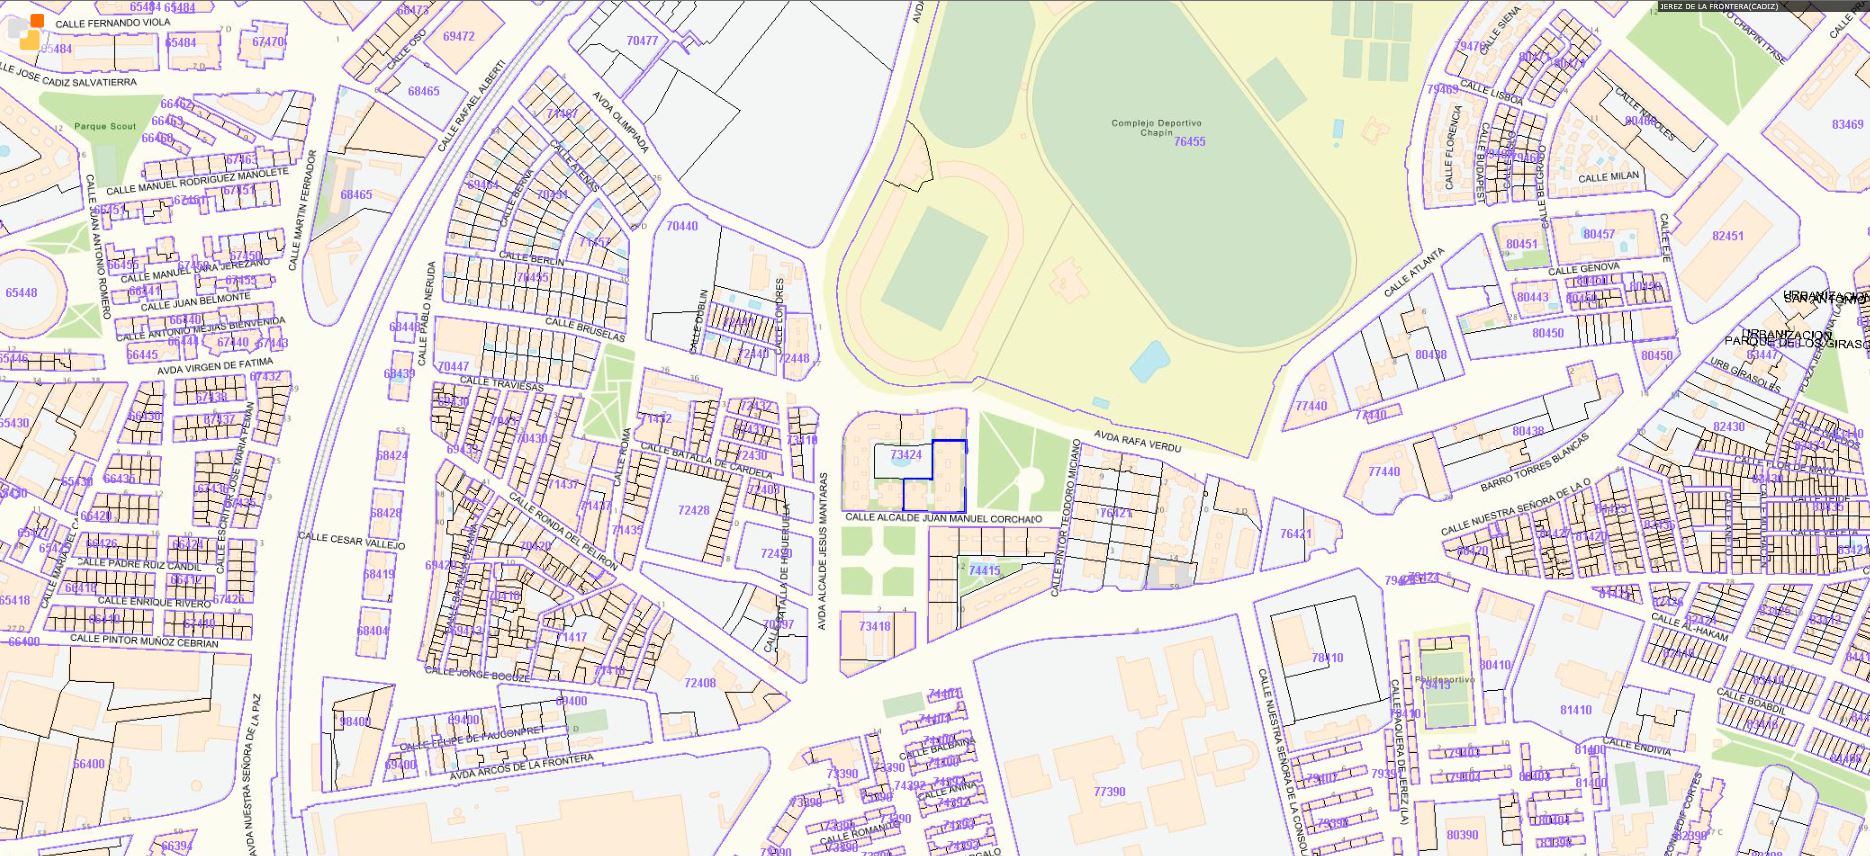The height and width of the screenshot is (856, 1870).
Task: Click the BARRO TORRES BLANCAS label
Action: (1534, 464)
